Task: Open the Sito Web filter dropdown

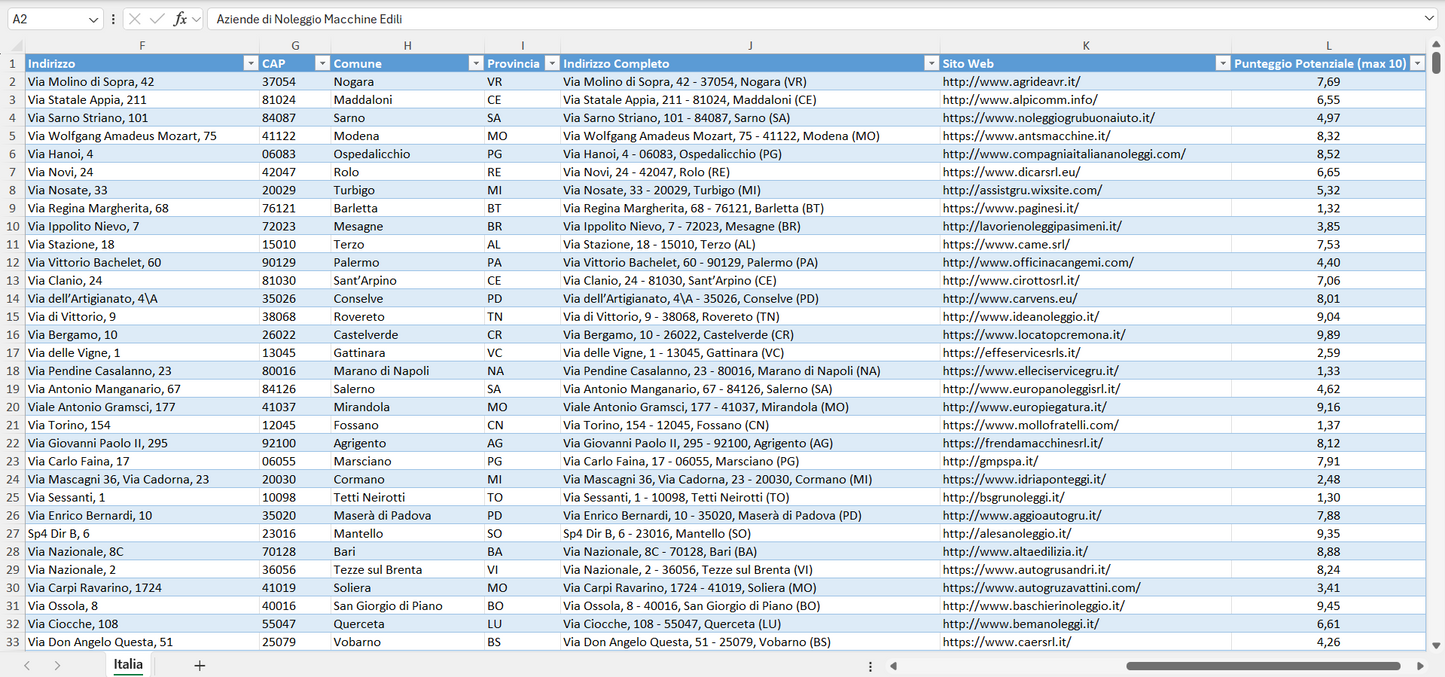Action: coord(1221,63)
